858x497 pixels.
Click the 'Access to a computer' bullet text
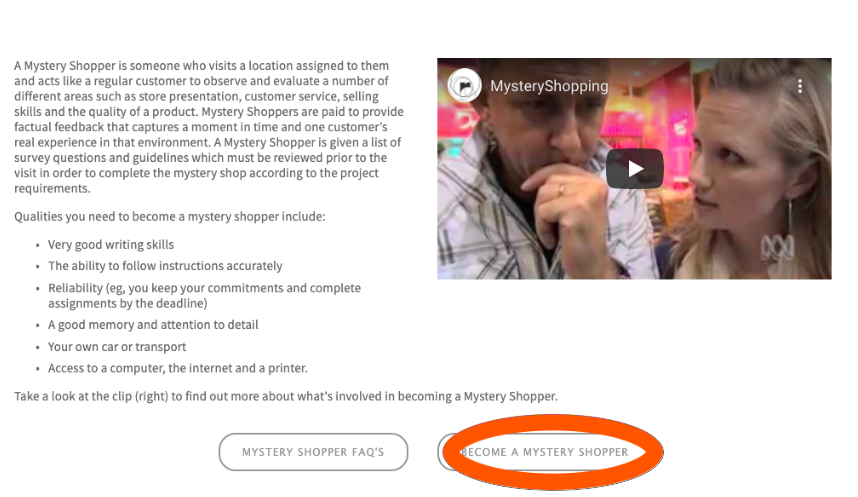pyautogui.click(x=178, y=368)
